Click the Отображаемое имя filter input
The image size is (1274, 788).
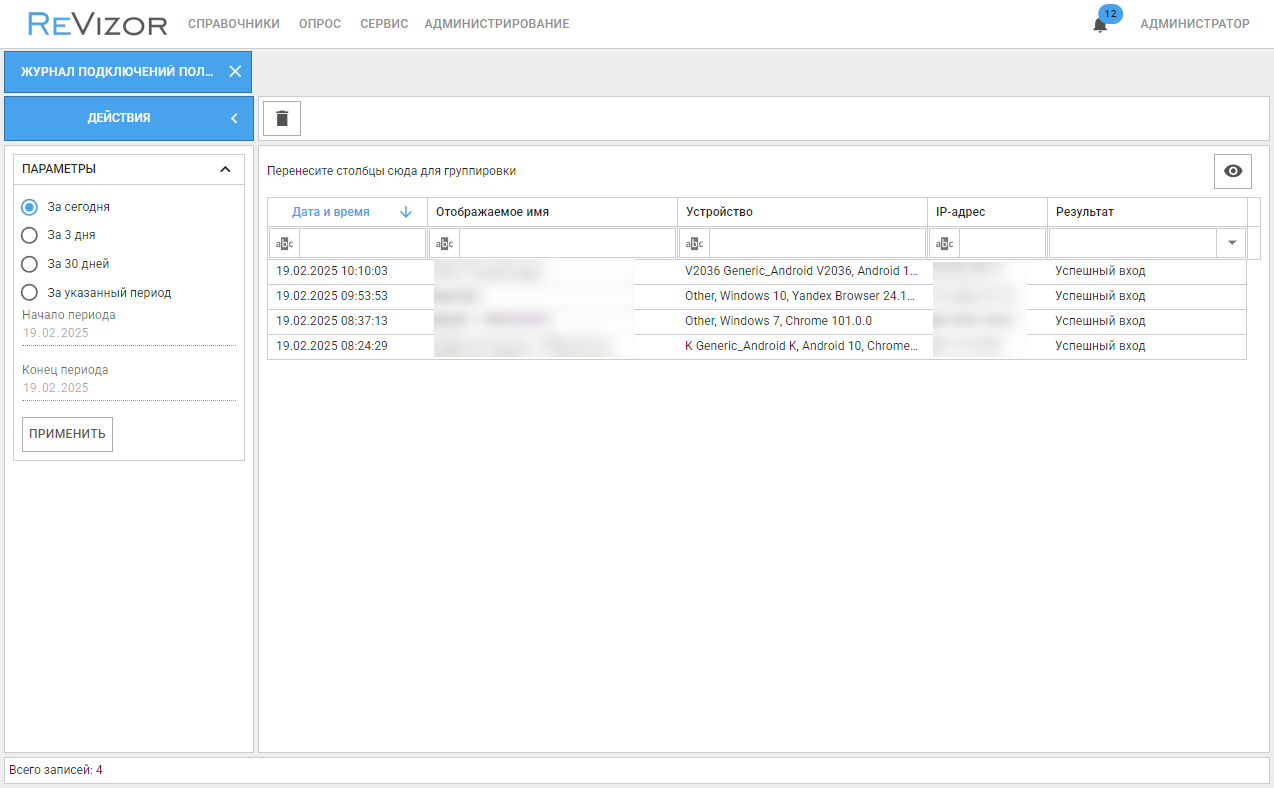click(x=568, y=243)
